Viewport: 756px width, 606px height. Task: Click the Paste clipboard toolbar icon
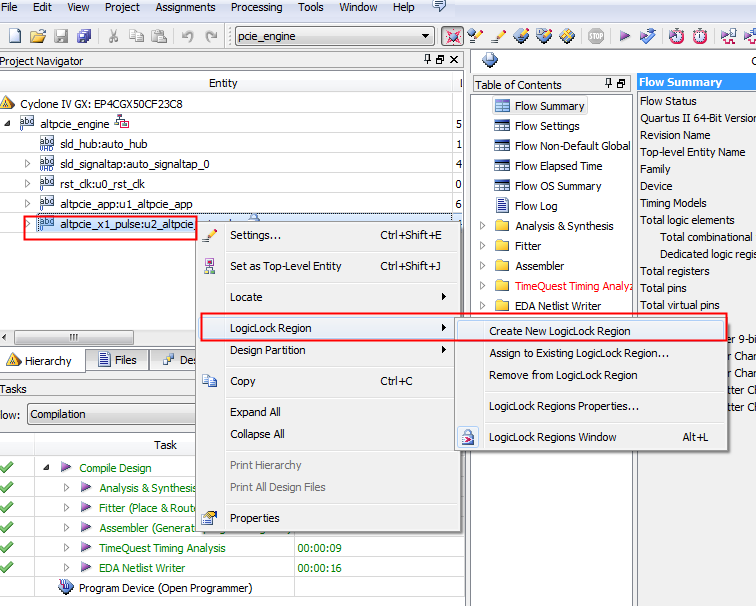click(159, 36)
